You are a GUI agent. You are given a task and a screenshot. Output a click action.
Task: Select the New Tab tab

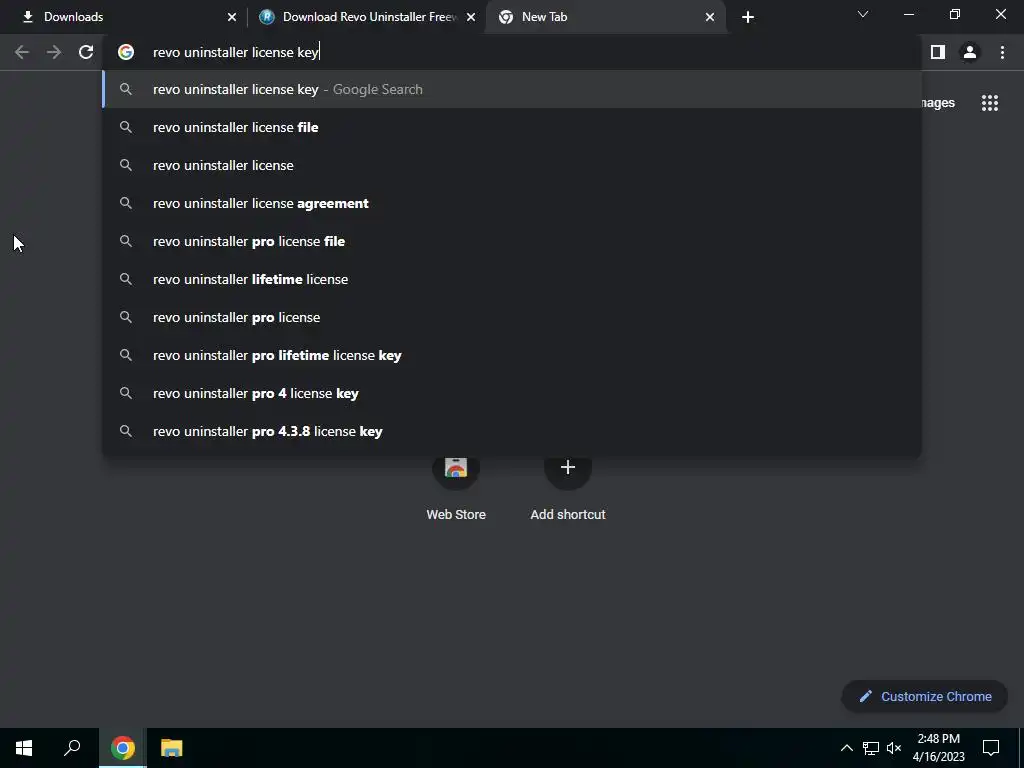coord(605,17)
